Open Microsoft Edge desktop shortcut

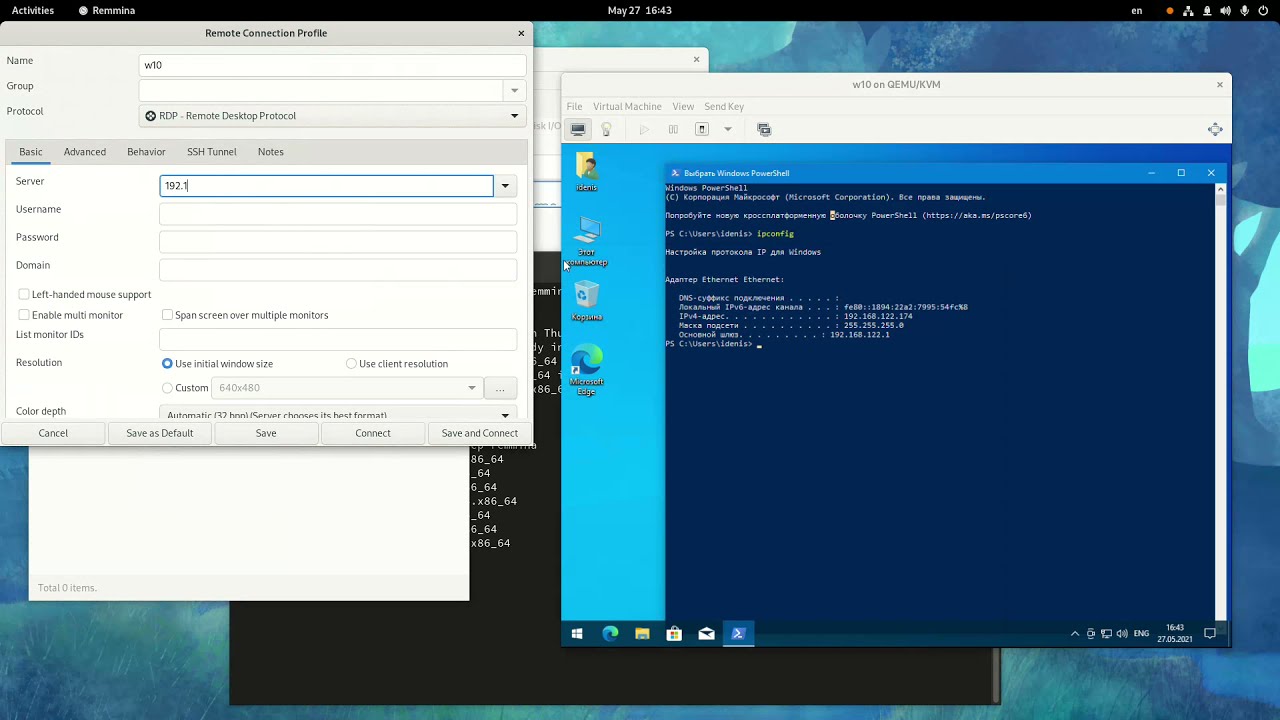(x=587, y=370)
